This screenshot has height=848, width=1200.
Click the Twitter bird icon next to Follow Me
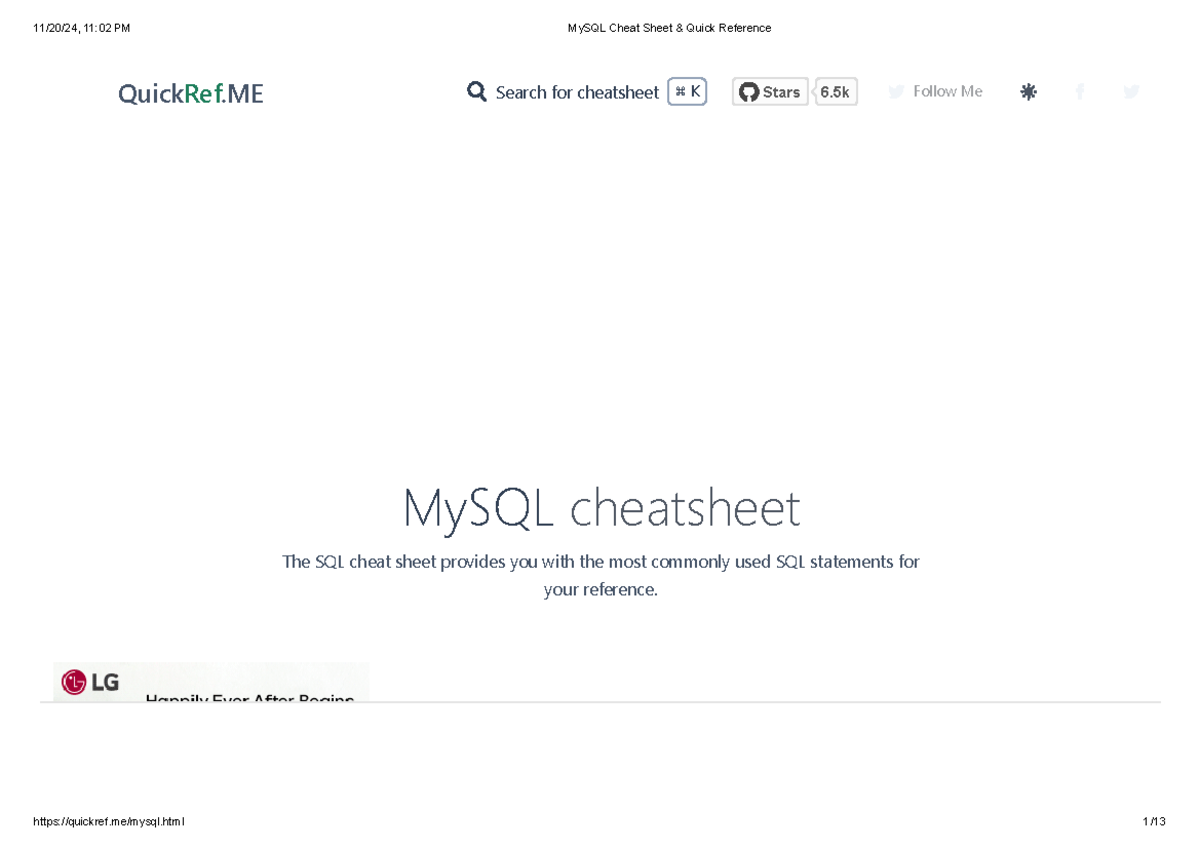(x=896, y=91)
